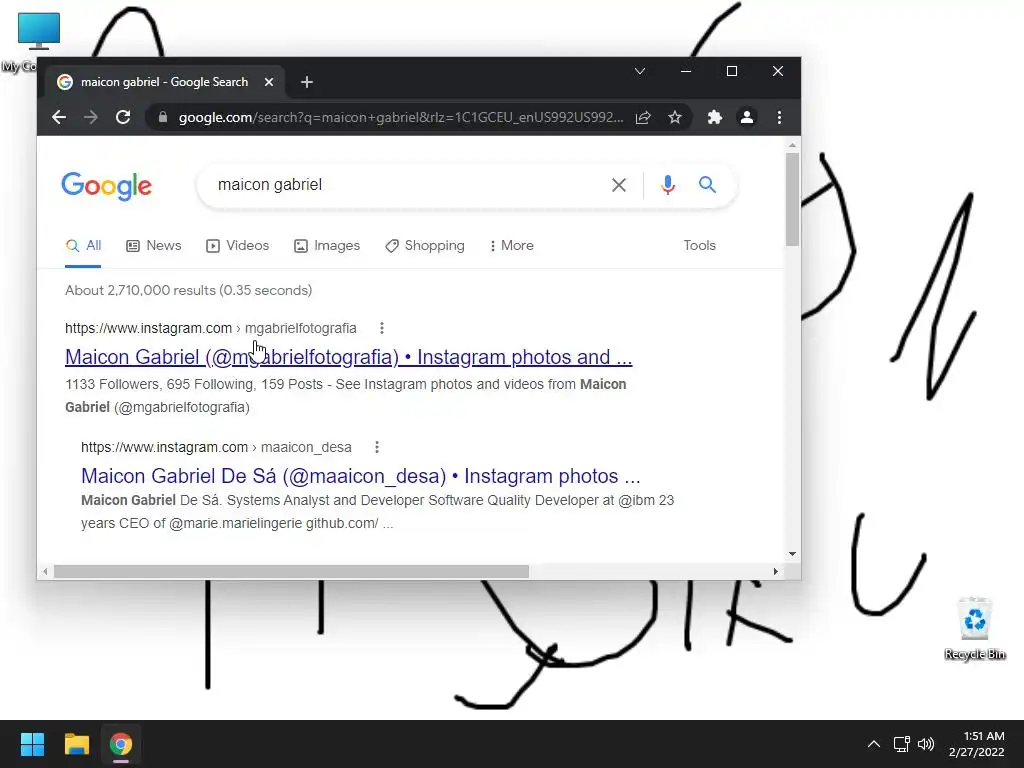1024x768 pixels.
Task: Select the Recycle Bin desktop icon
Action: point(975,628)
